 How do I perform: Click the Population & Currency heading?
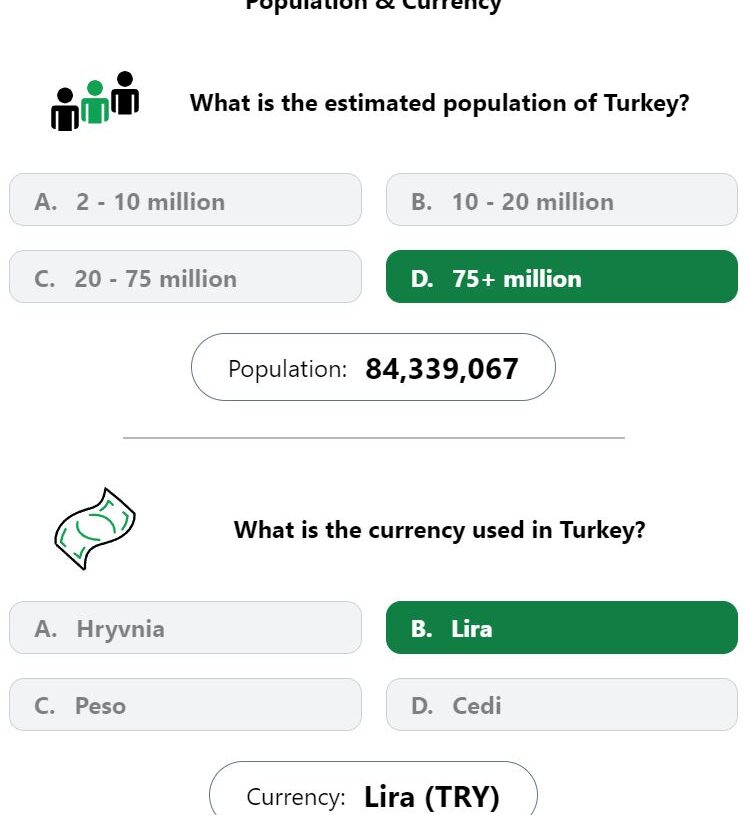pos(373,5)
